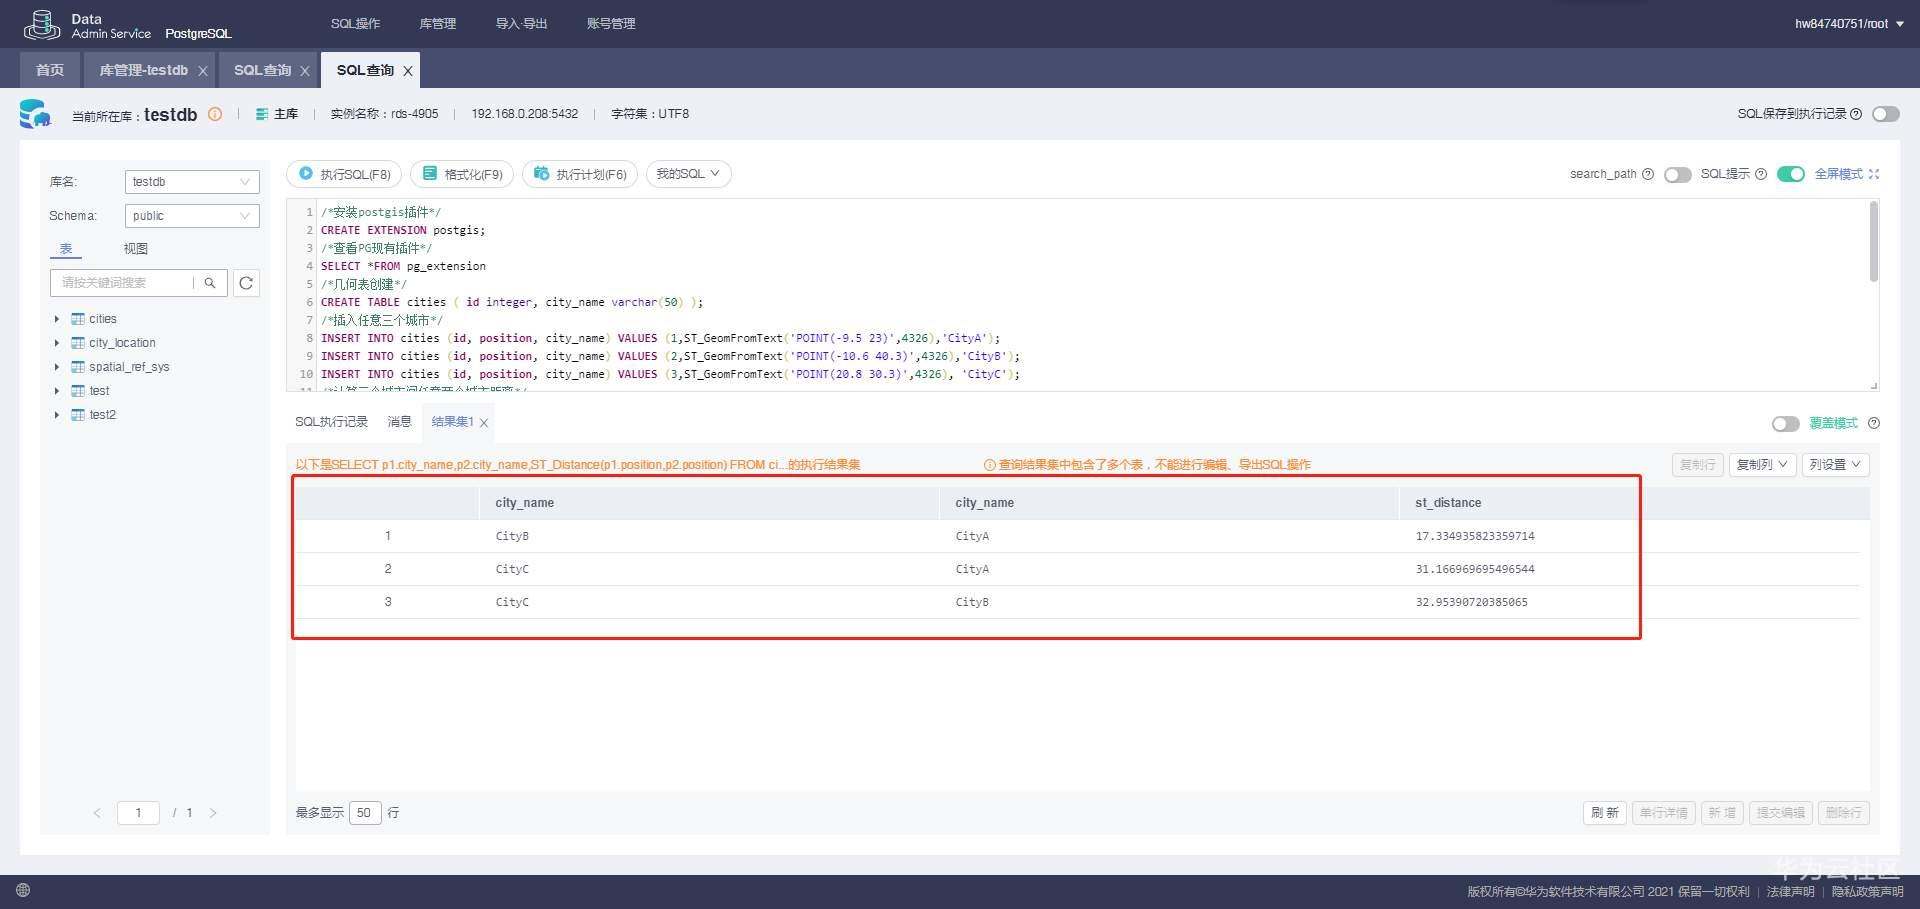Close the 库管理-testdb tab
1920x909 pixels.
tap(203, 71)
